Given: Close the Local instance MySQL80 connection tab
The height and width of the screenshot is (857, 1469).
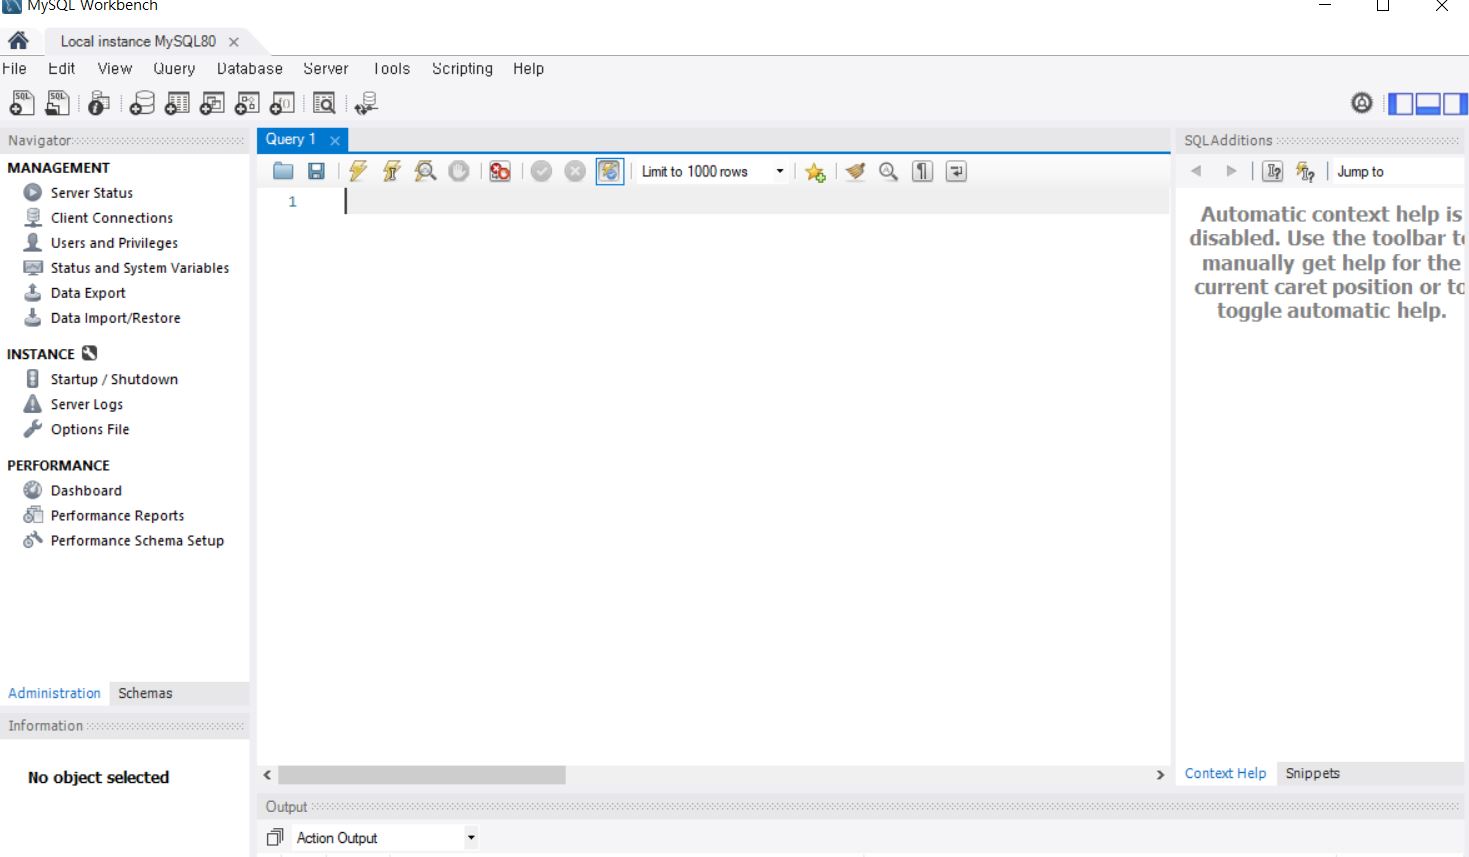Looking at the screenshot, I should tap(234, 42).
